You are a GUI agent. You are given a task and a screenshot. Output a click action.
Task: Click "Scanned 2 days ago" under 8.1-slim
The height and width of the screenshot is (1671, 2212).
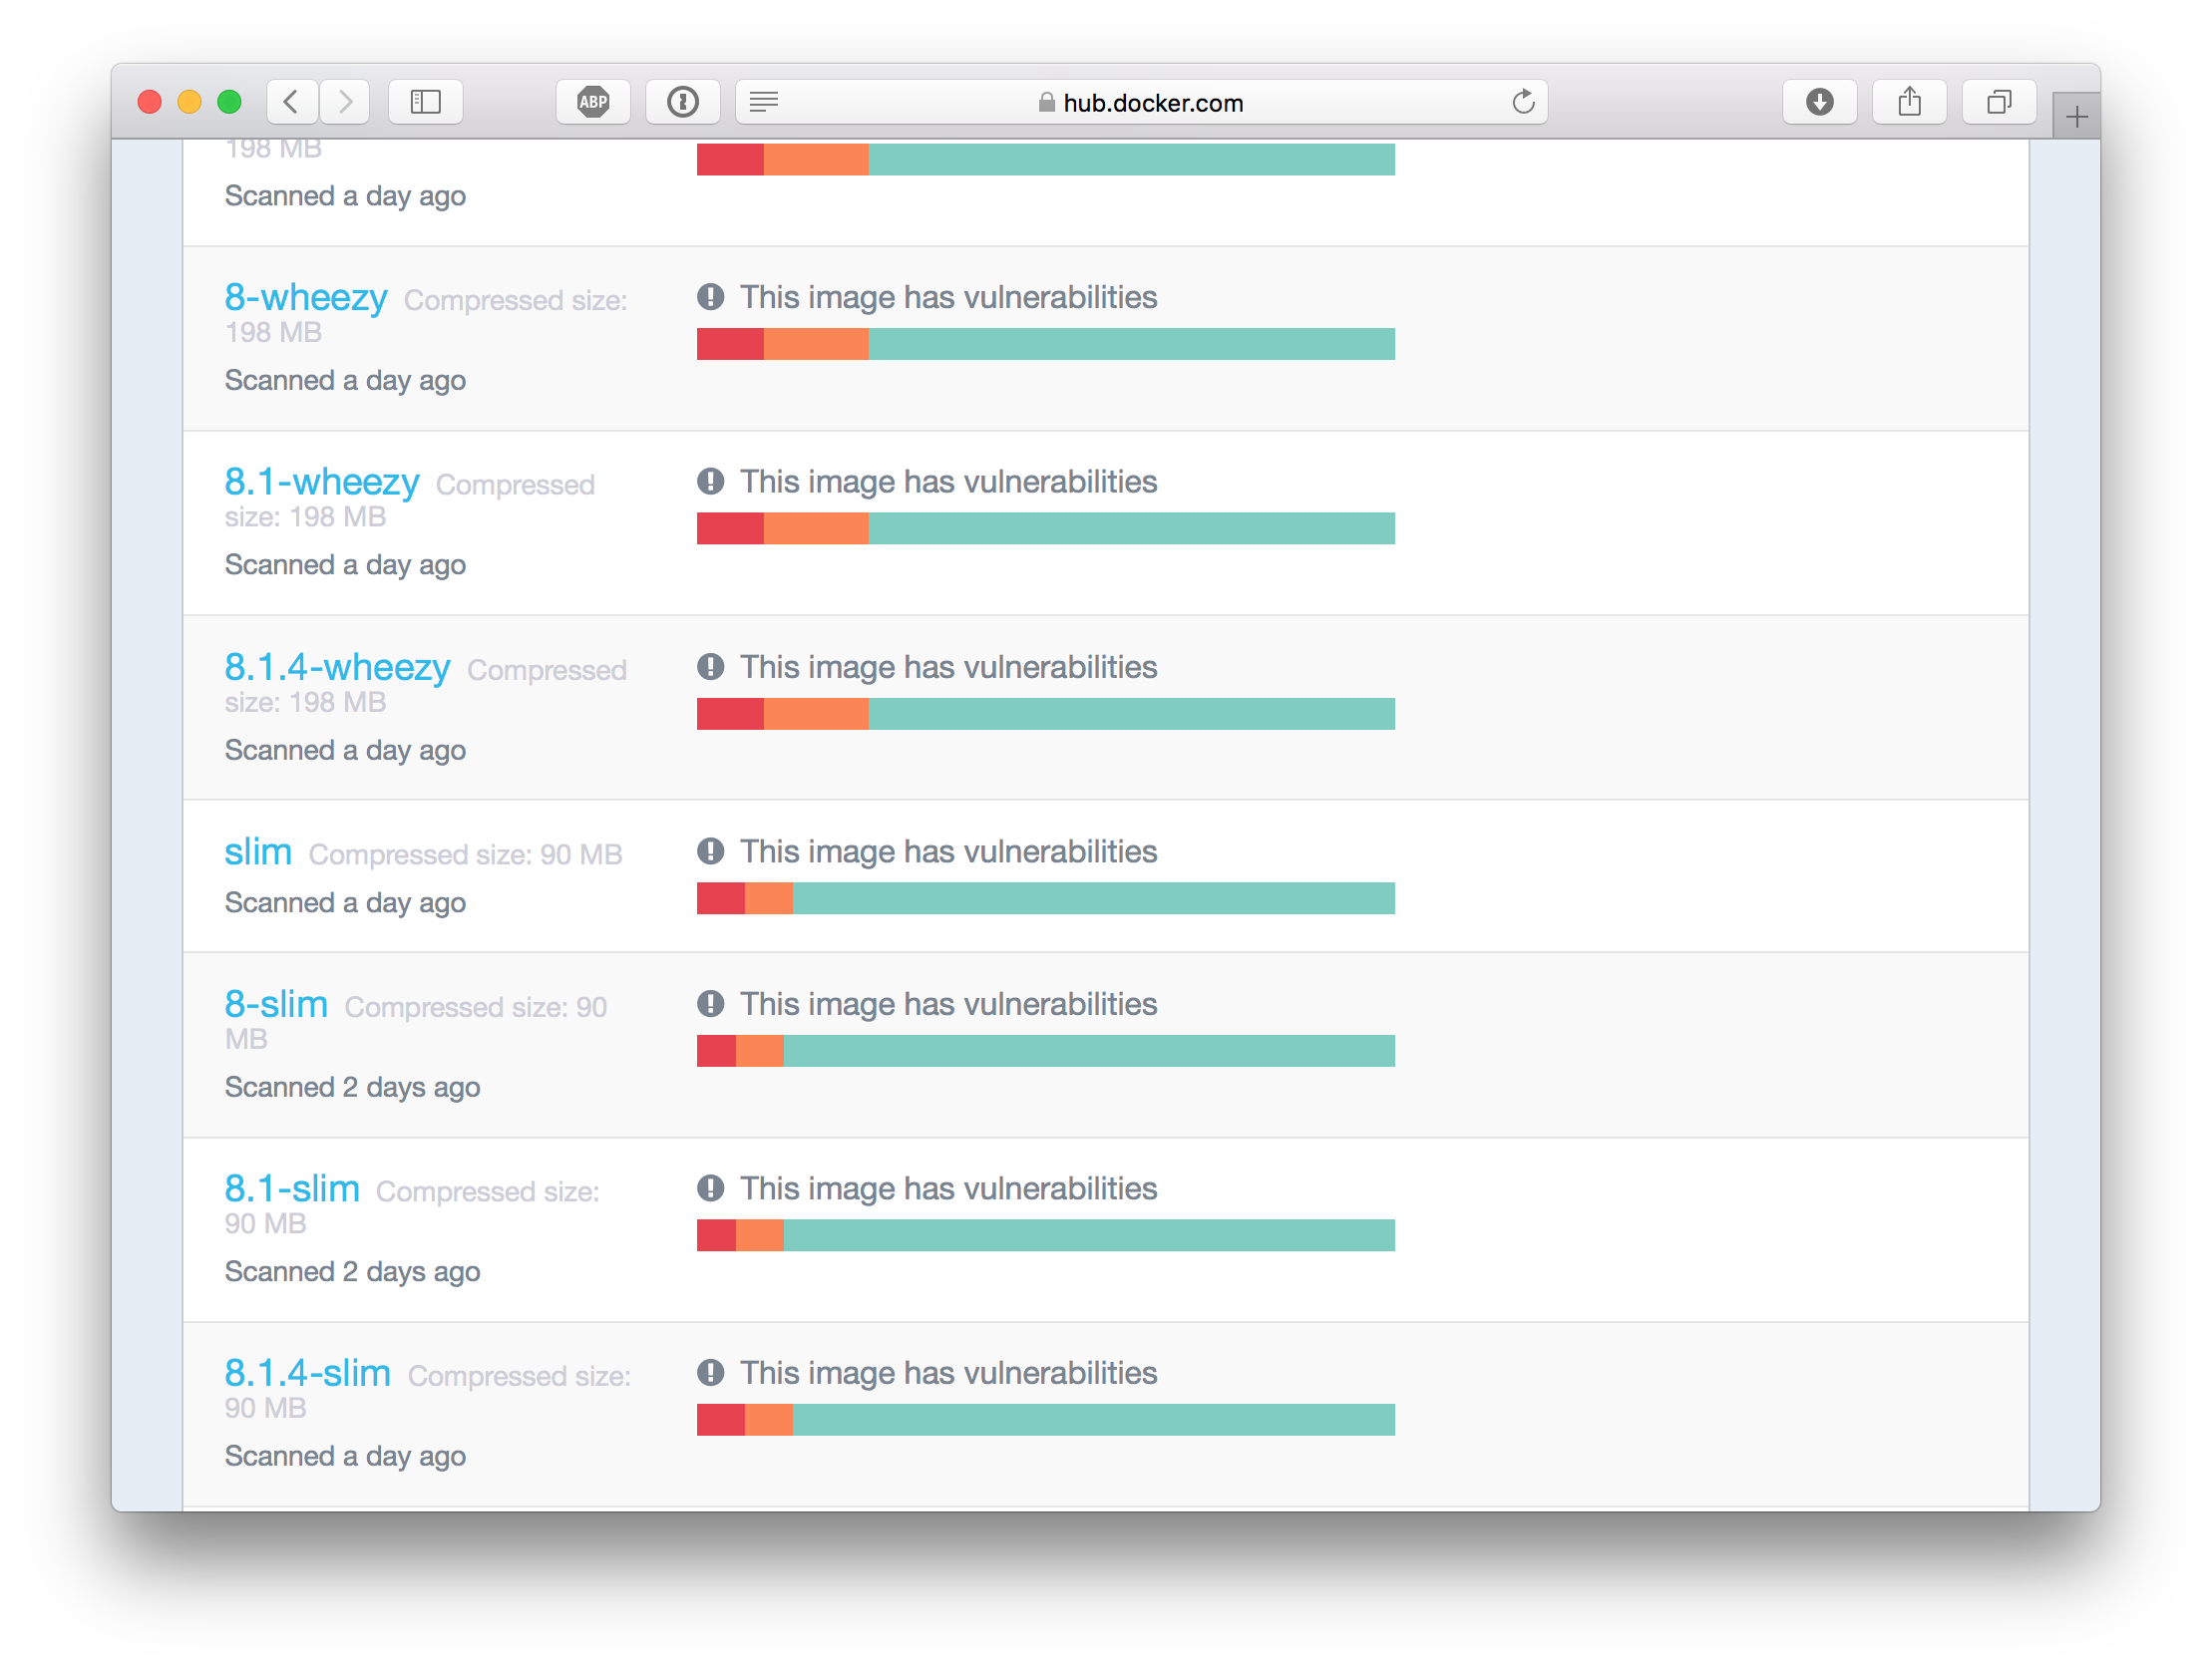[352, 1272]
